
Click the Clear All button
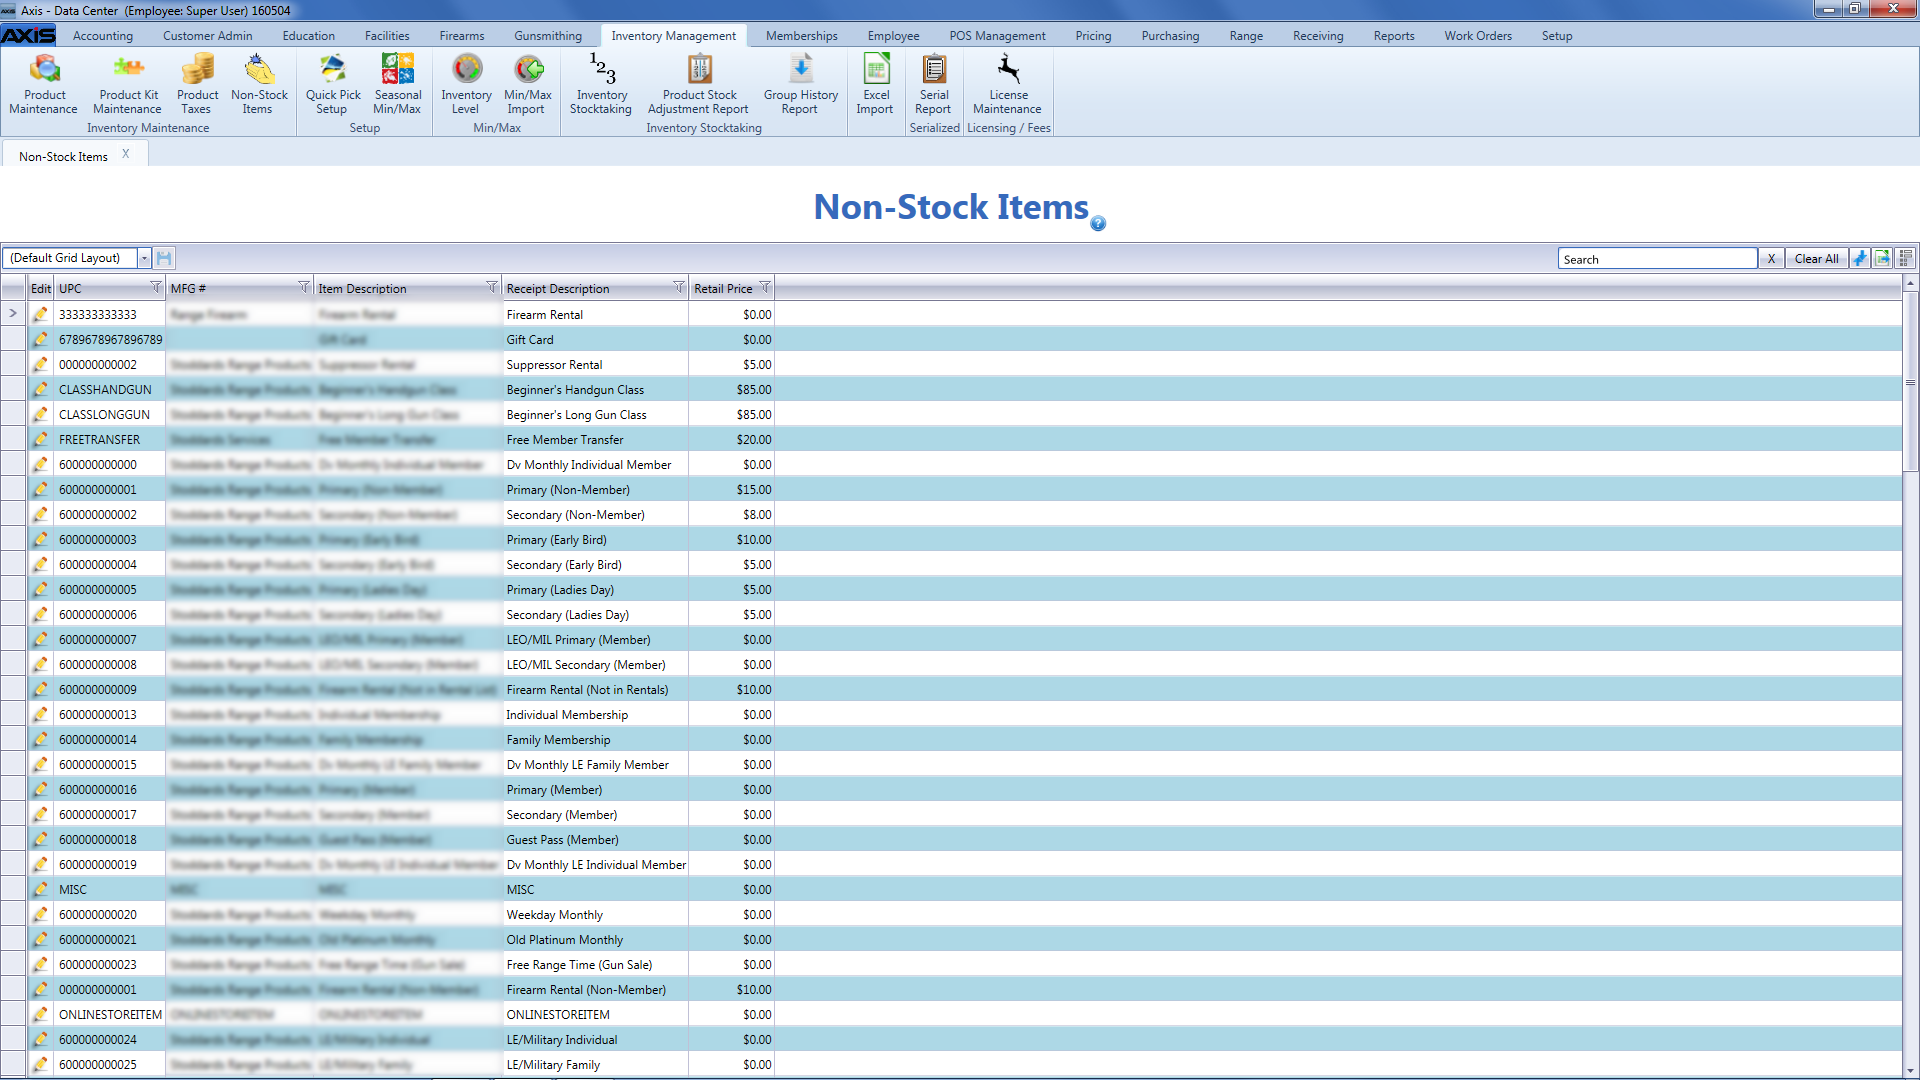click(1816, 258)
